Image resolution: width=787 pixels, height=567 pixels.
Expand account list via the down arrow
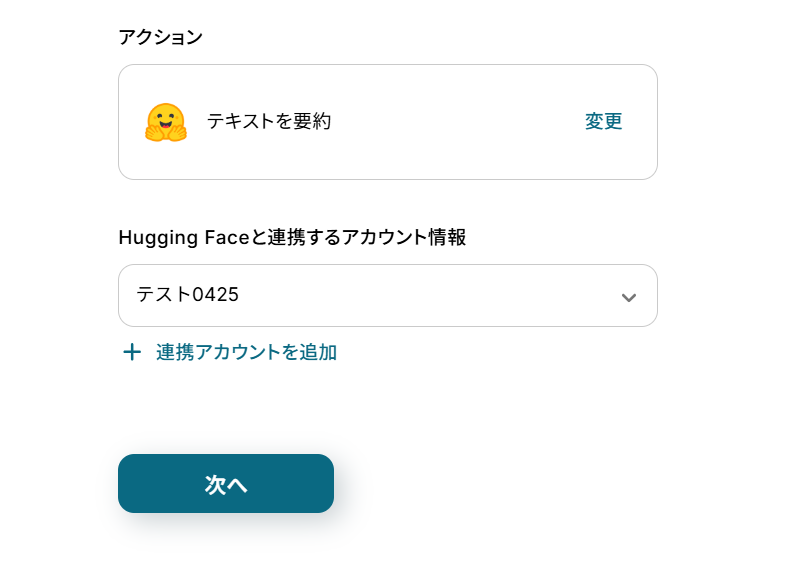(x=629, y=297)
